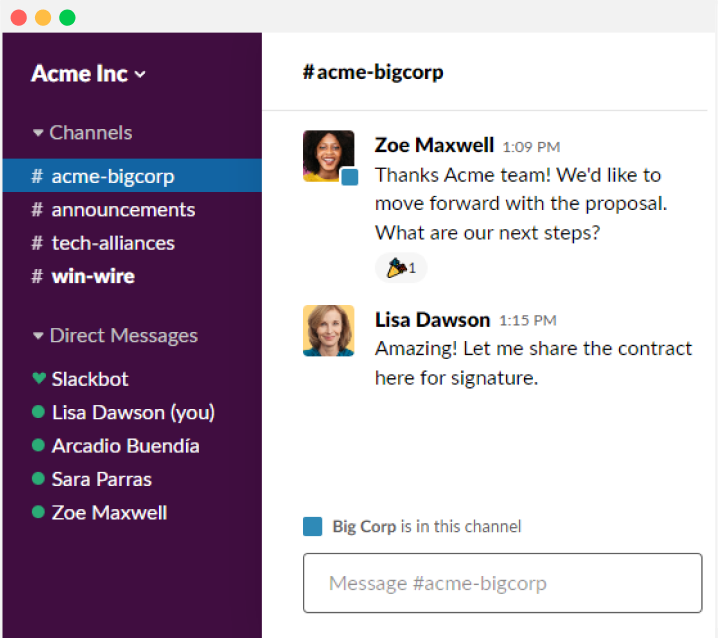Click Zoe Maxwell's name in the message
This screenshot has height=638, width=718.
pyautogui.click(x=434, y=145)
